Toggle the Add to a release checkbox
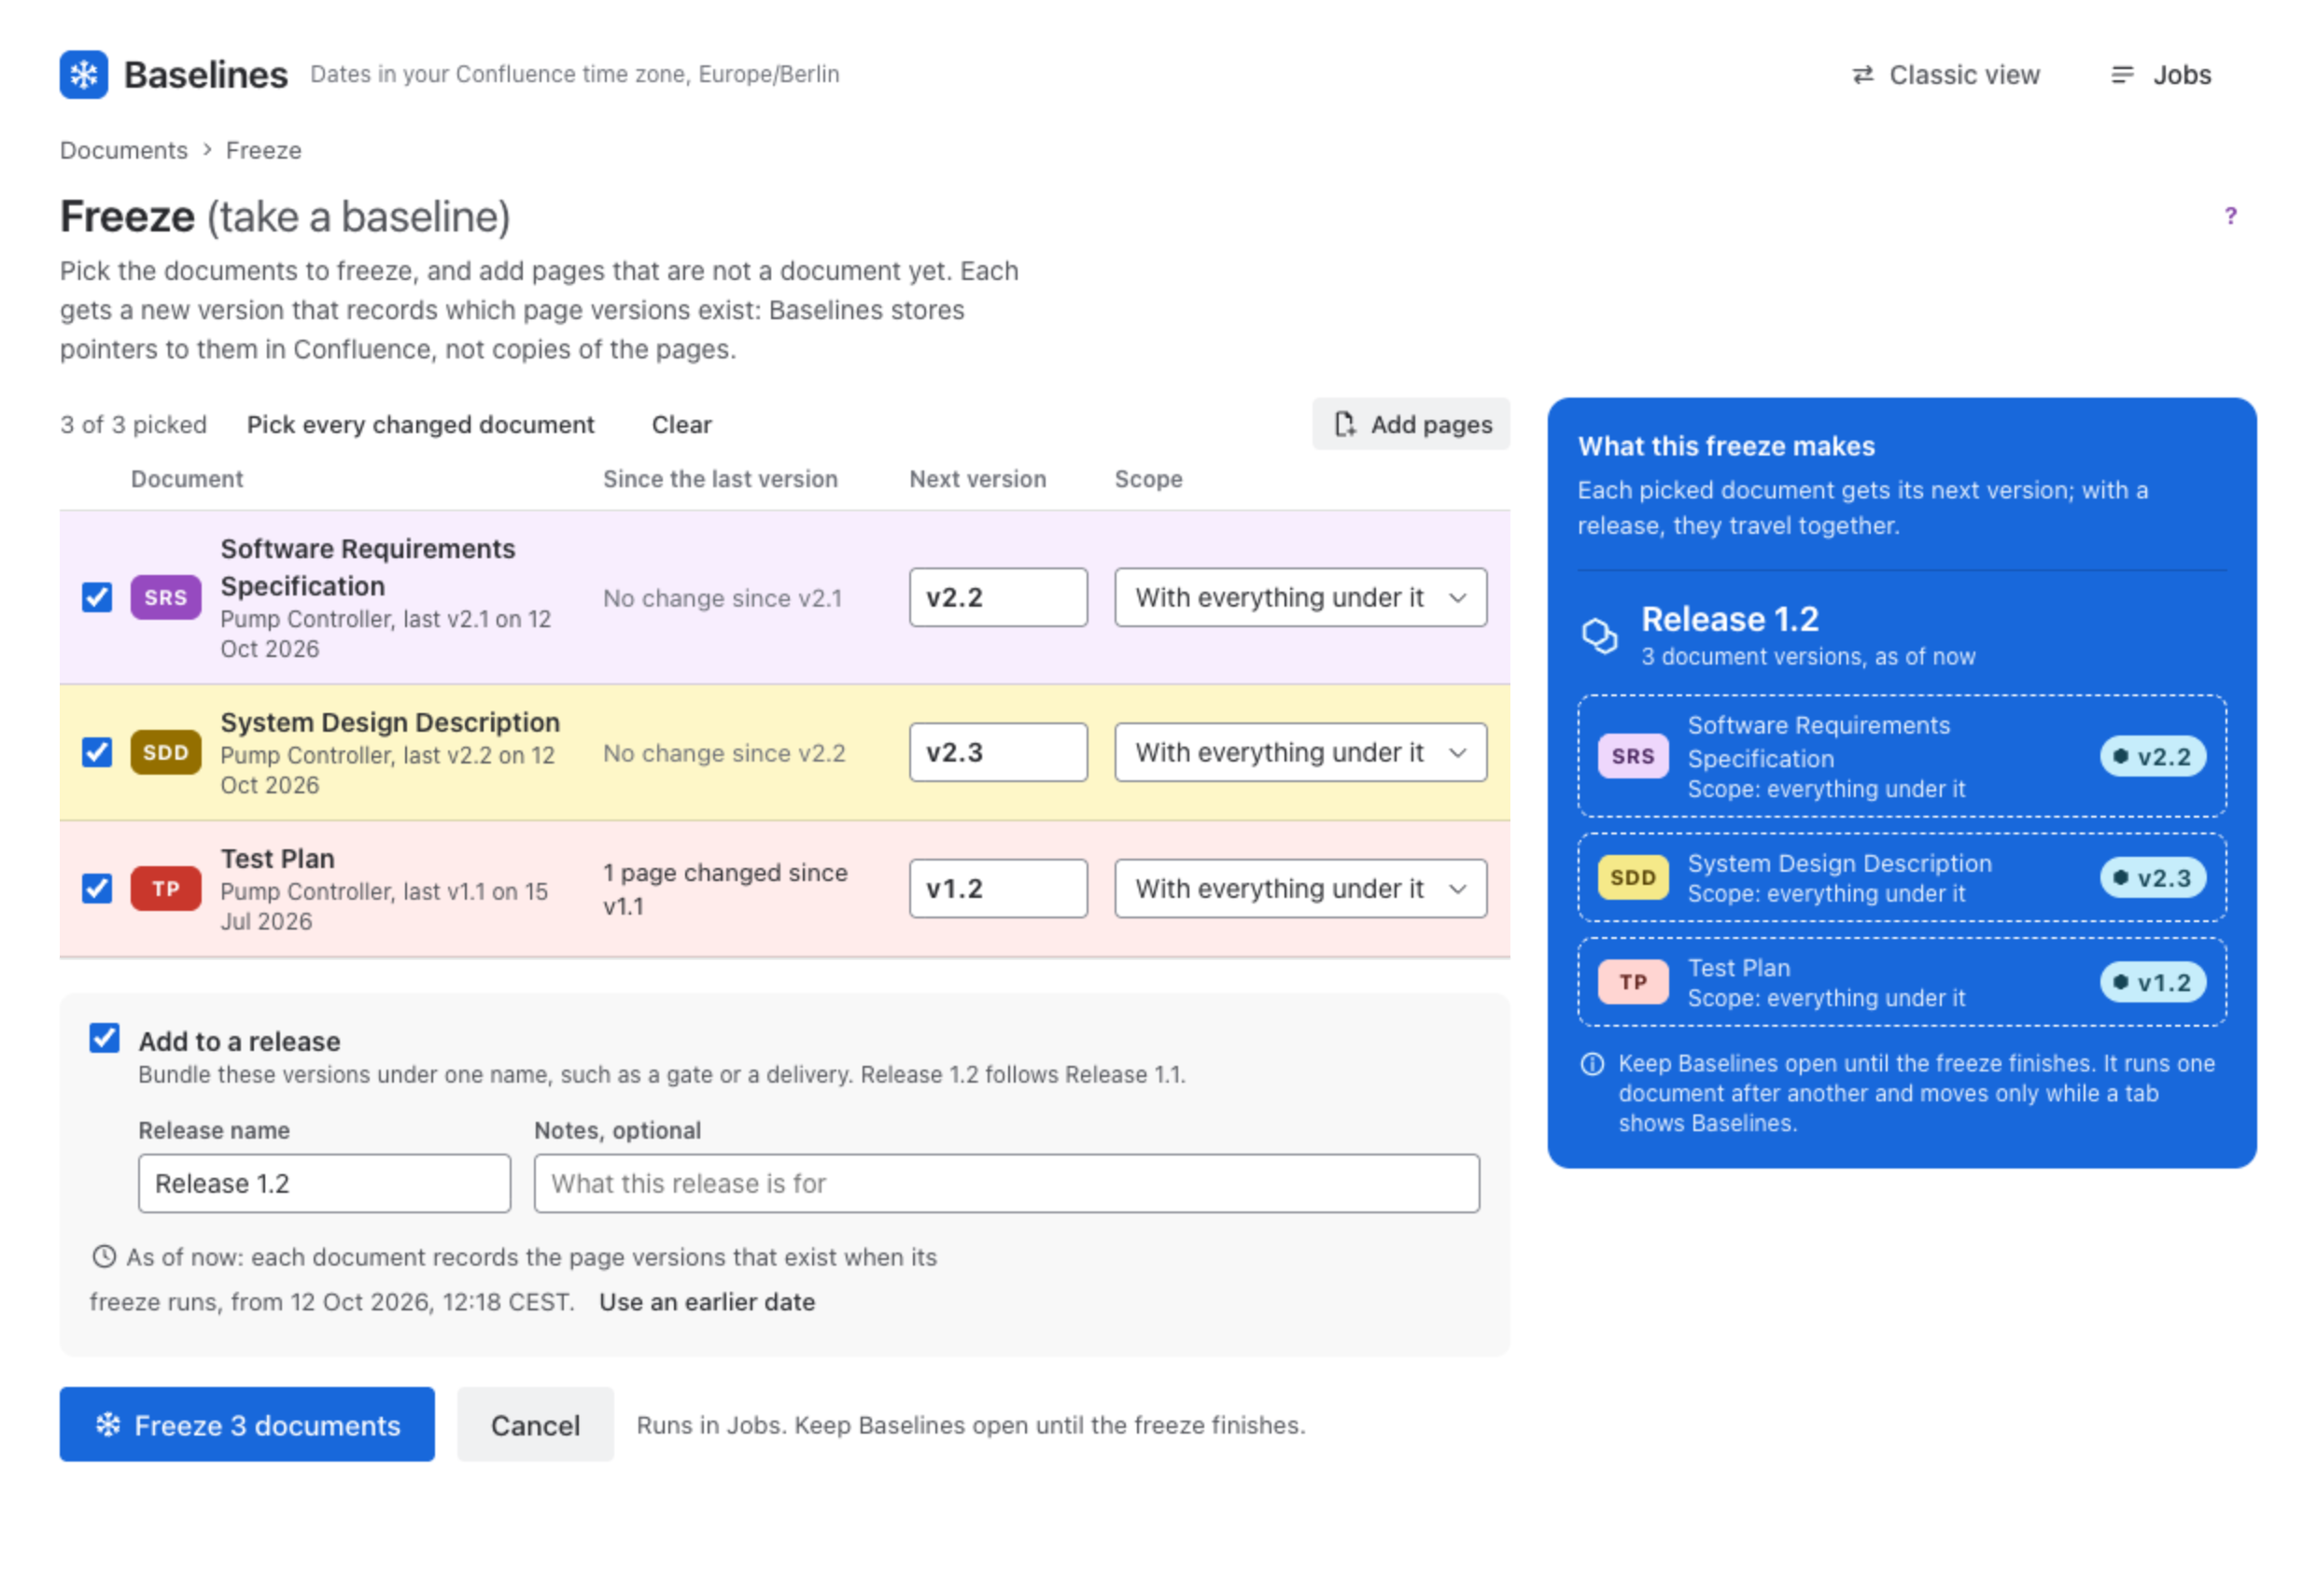 tap(105, 1039)
